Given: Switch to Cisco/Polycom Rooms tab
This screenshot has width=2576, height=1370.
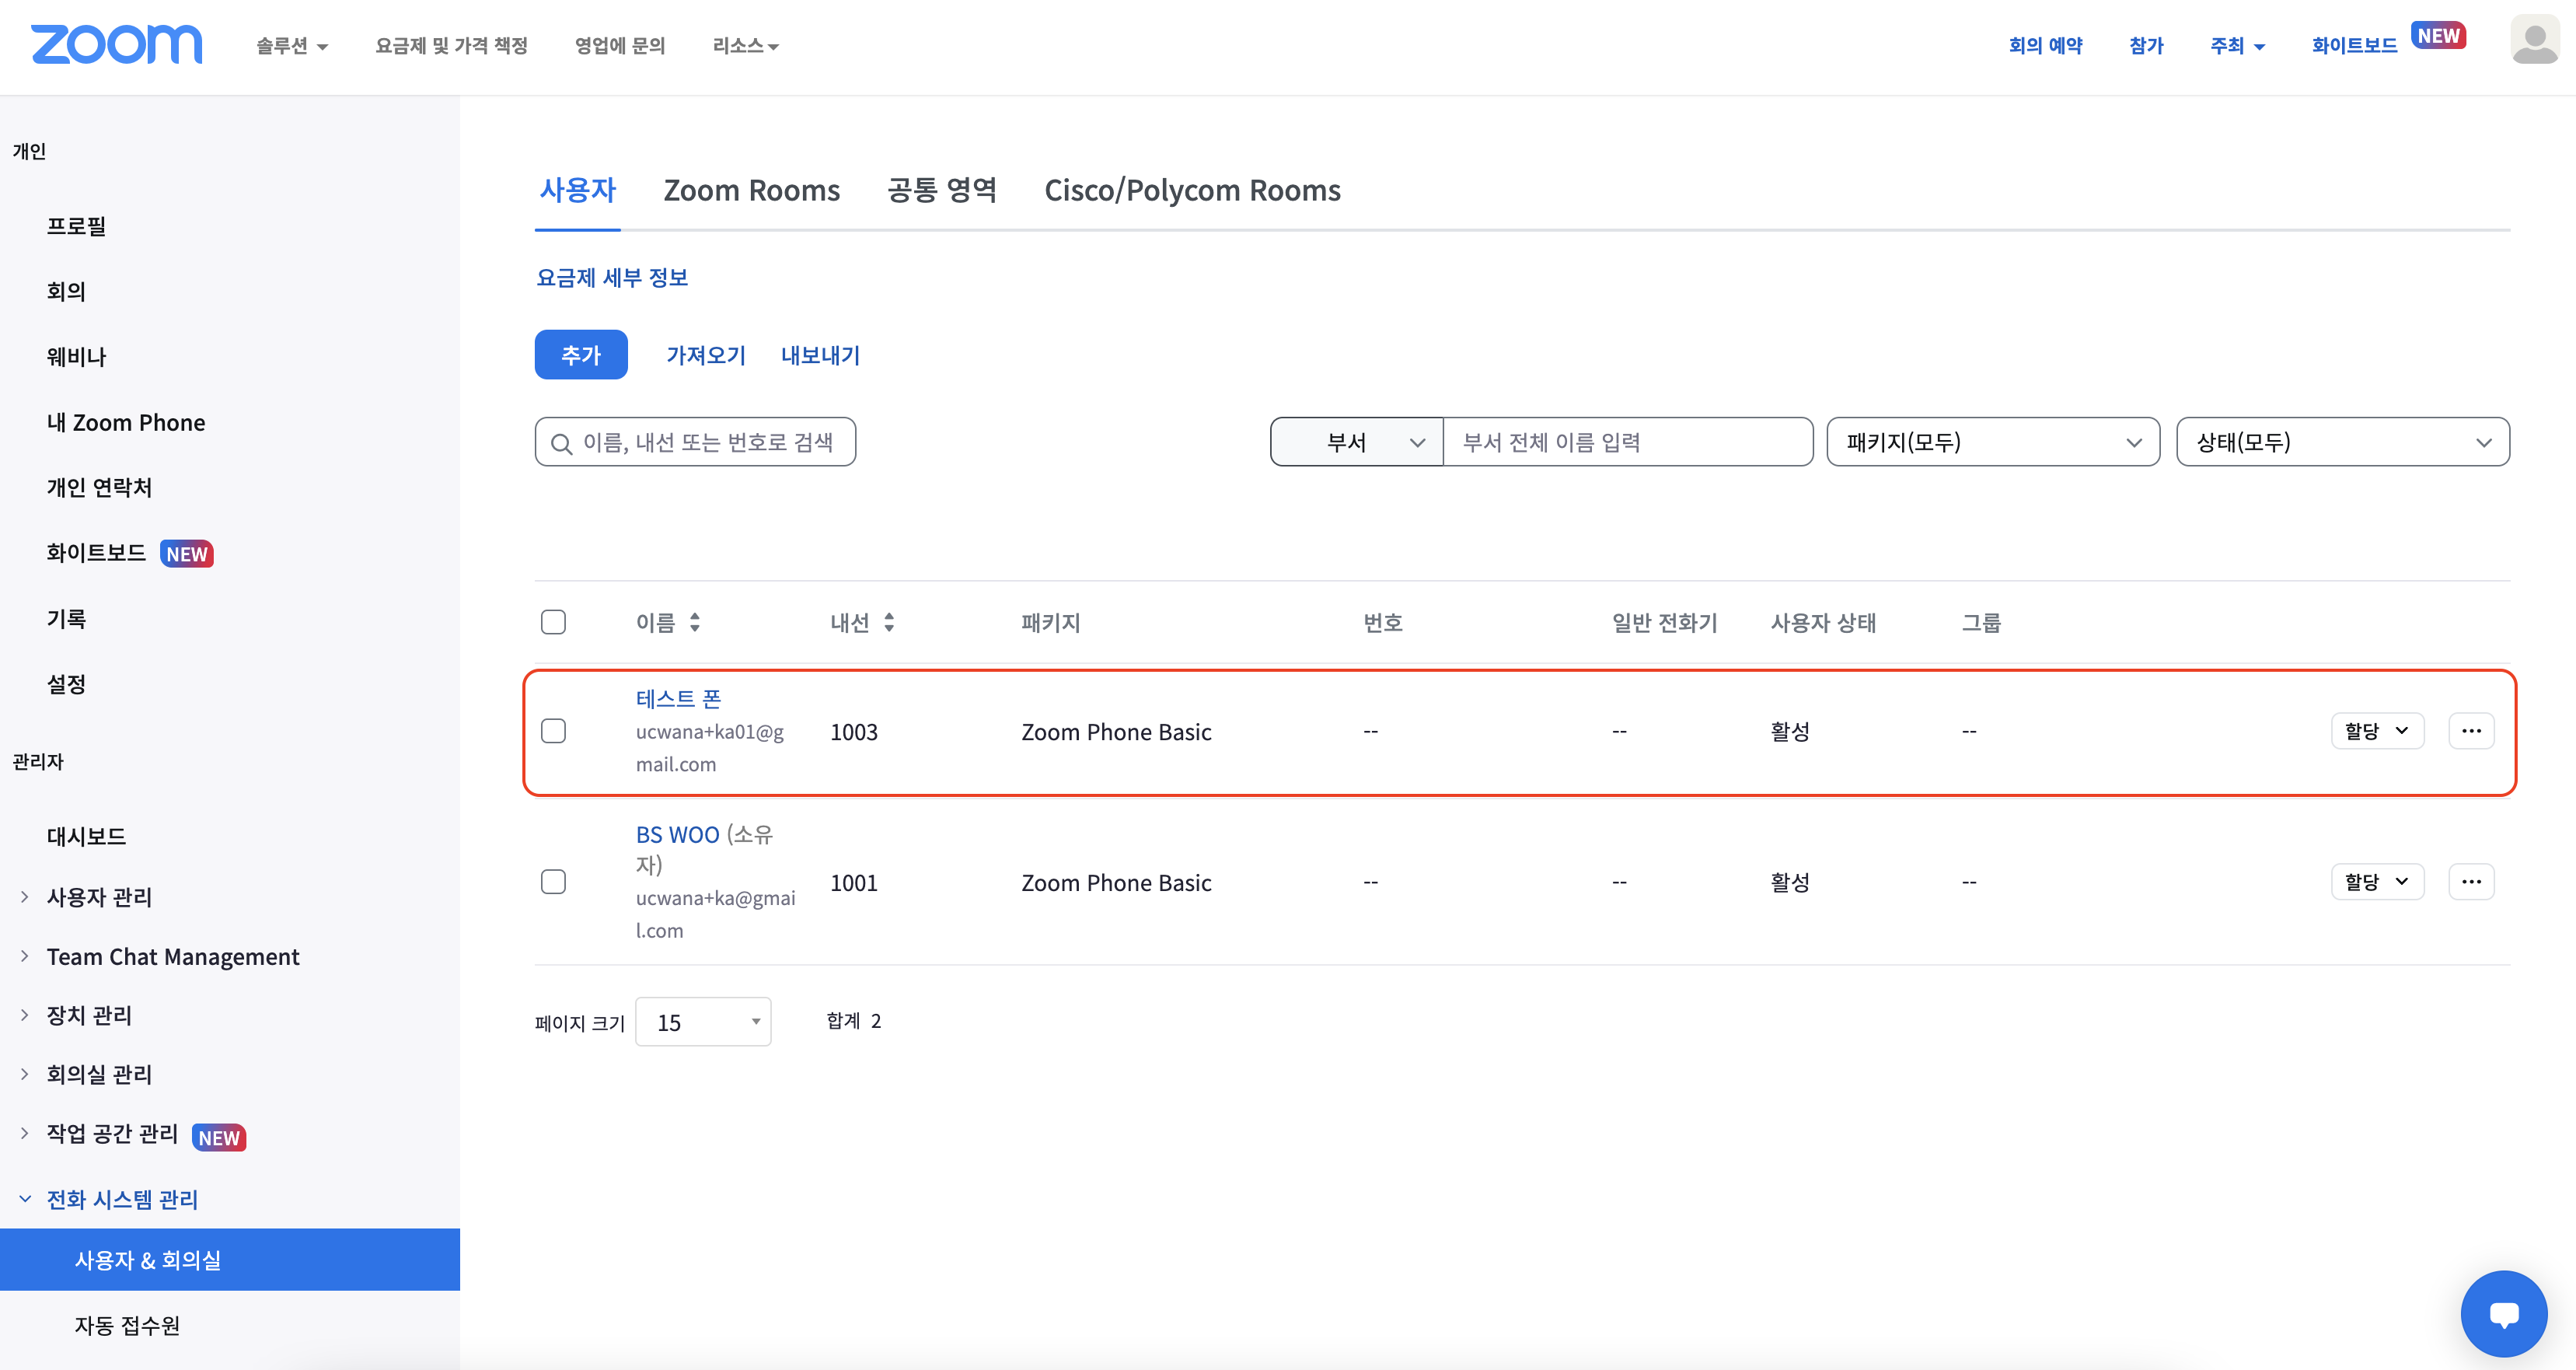Looking at the screenshot, I should (x=1192, y=190).
